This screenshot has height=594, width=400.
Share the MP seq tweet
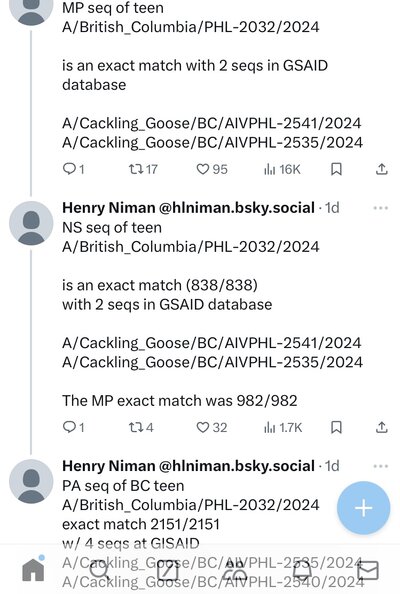381,169
